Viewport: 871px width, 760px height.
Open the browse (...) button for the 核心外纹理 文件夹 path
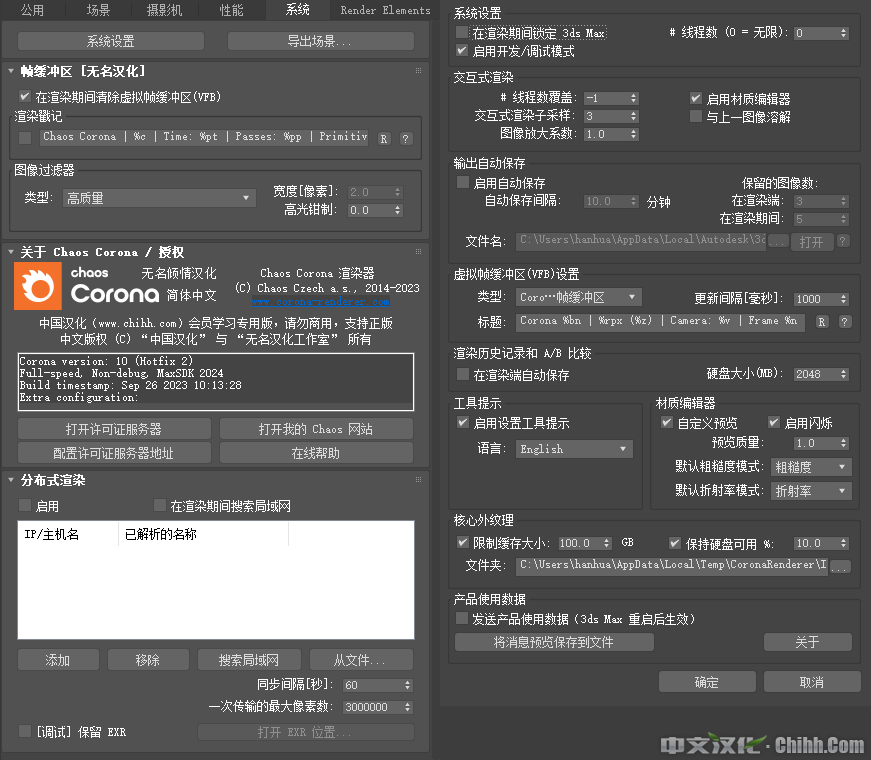tap(841, 567)
